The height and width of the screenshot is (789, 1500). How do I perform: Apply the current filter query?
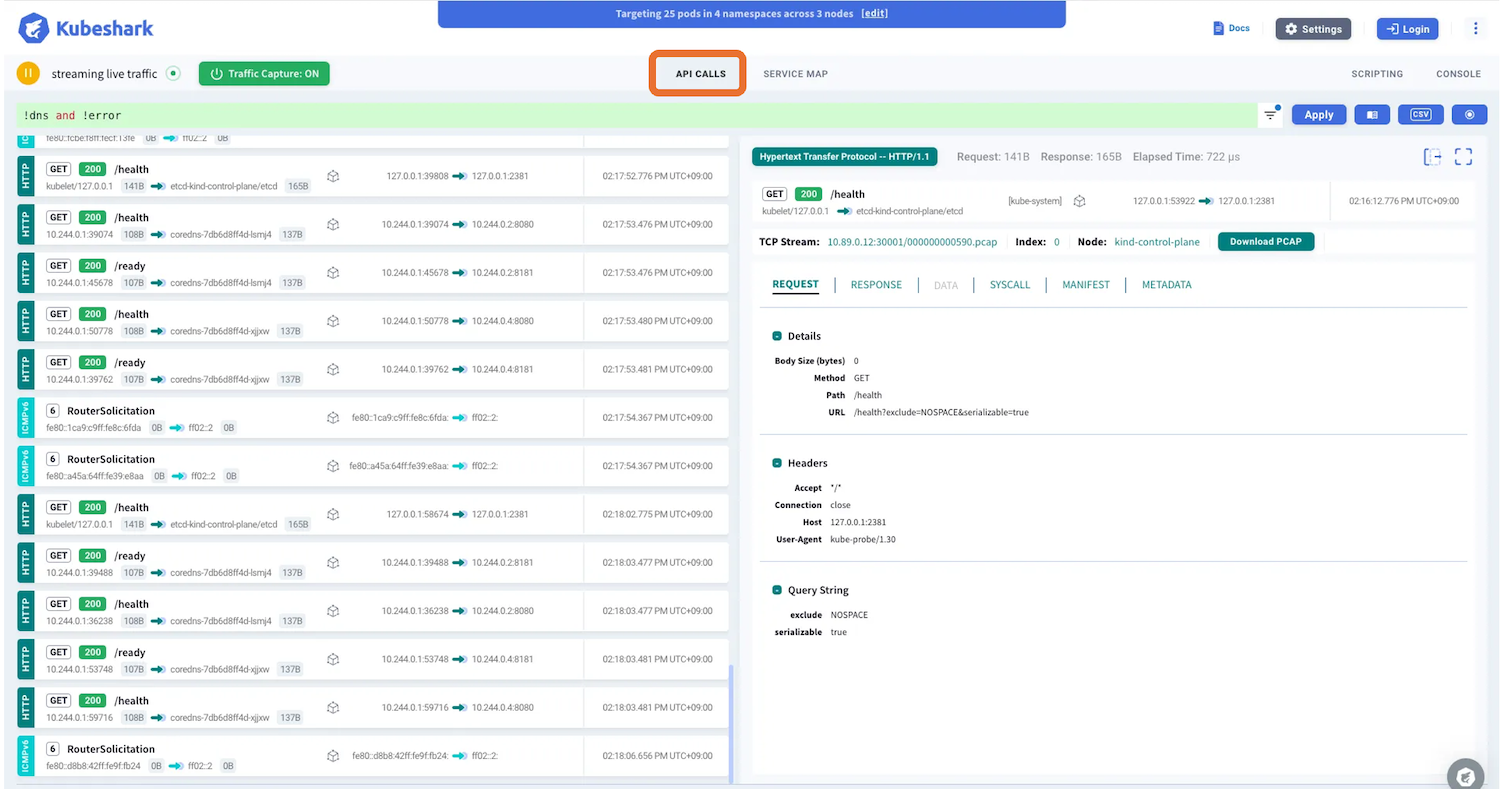(1319, 114)
